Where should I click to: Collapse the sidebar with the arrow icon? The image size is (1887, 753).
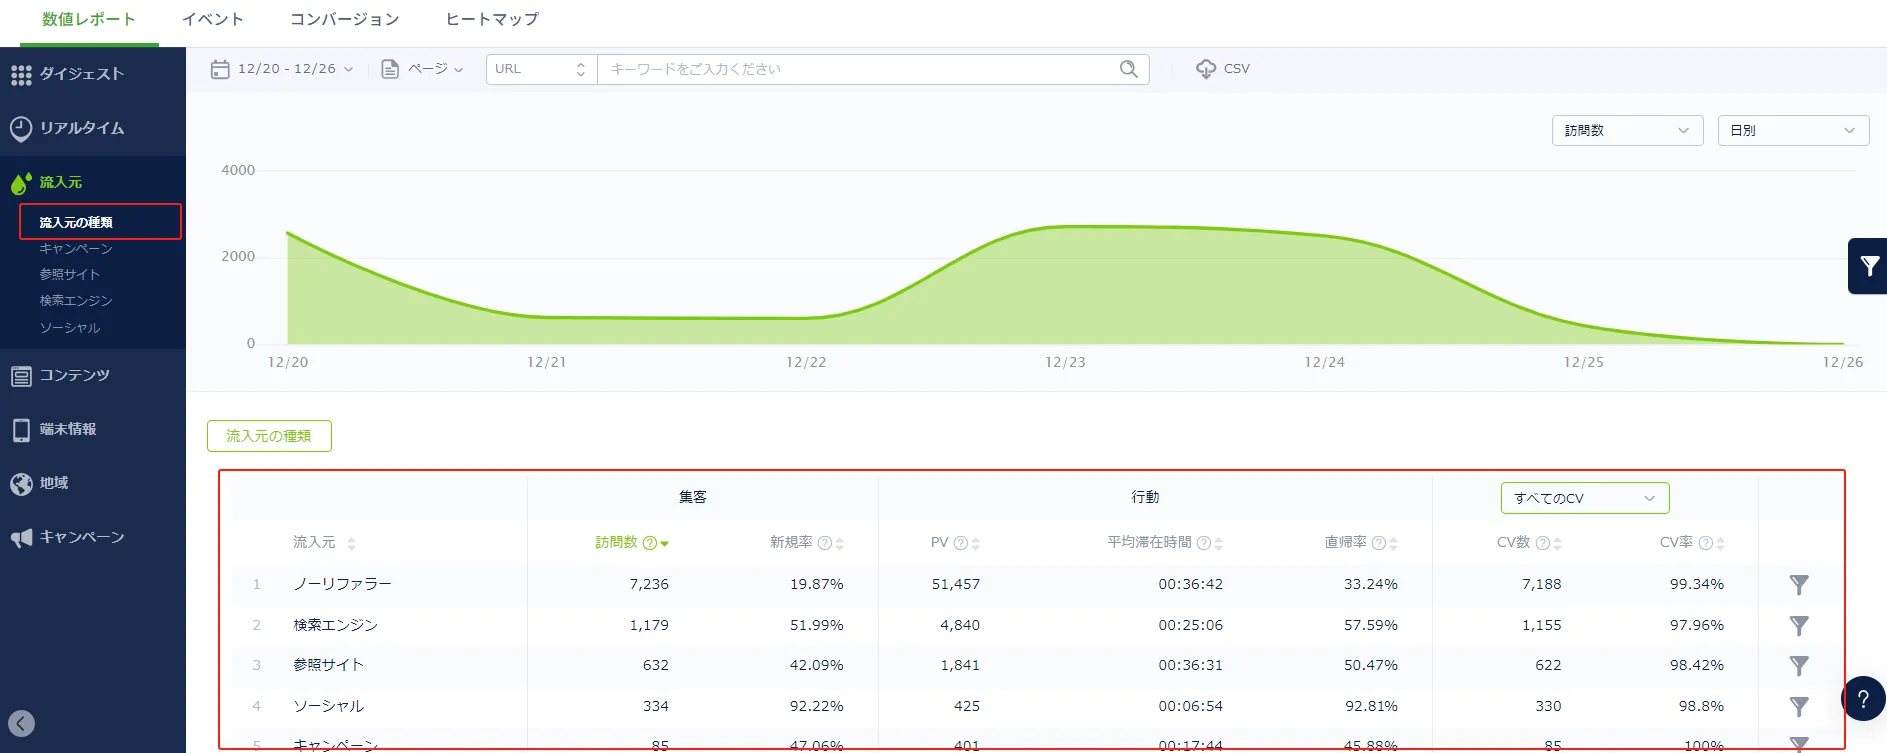21,723
